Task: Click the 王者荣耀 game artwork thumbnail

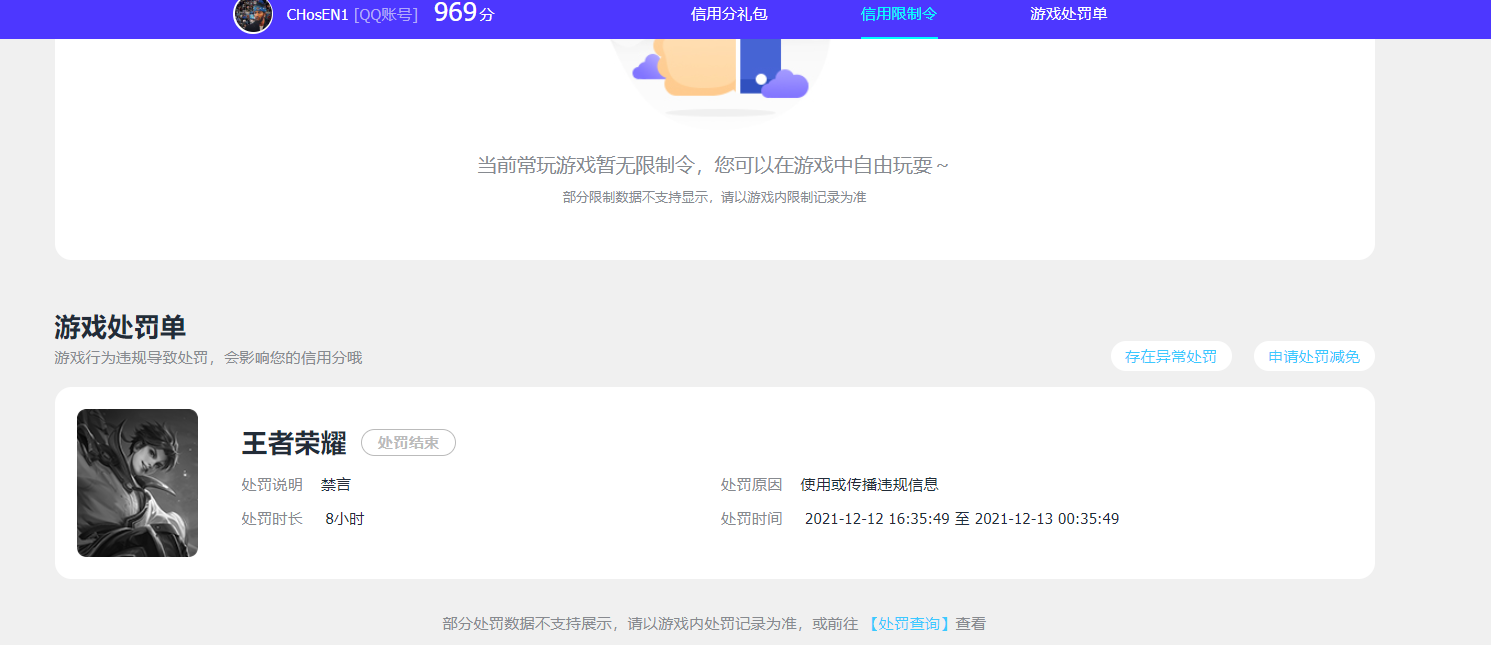Action: click(x=137, y=482)
